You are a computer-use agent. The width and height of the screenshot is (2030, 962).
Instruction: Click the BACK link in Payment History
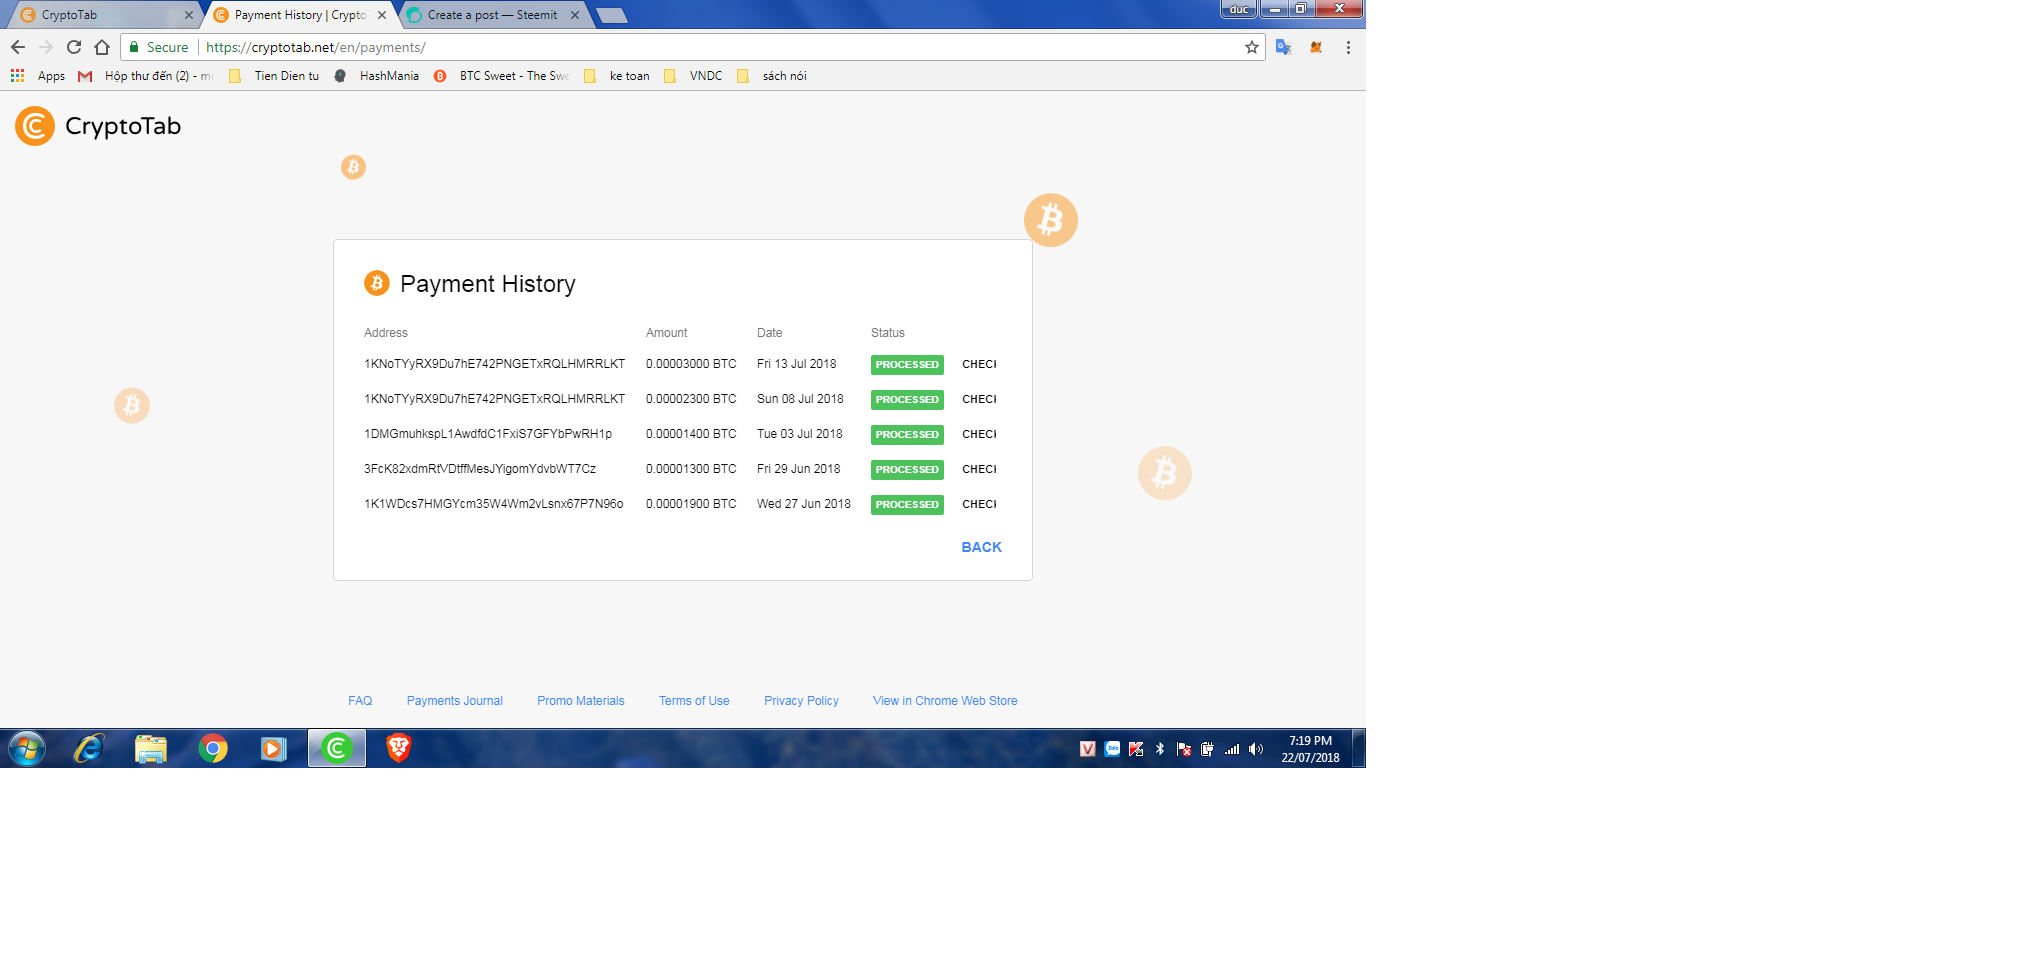click(x=981, y=547)
